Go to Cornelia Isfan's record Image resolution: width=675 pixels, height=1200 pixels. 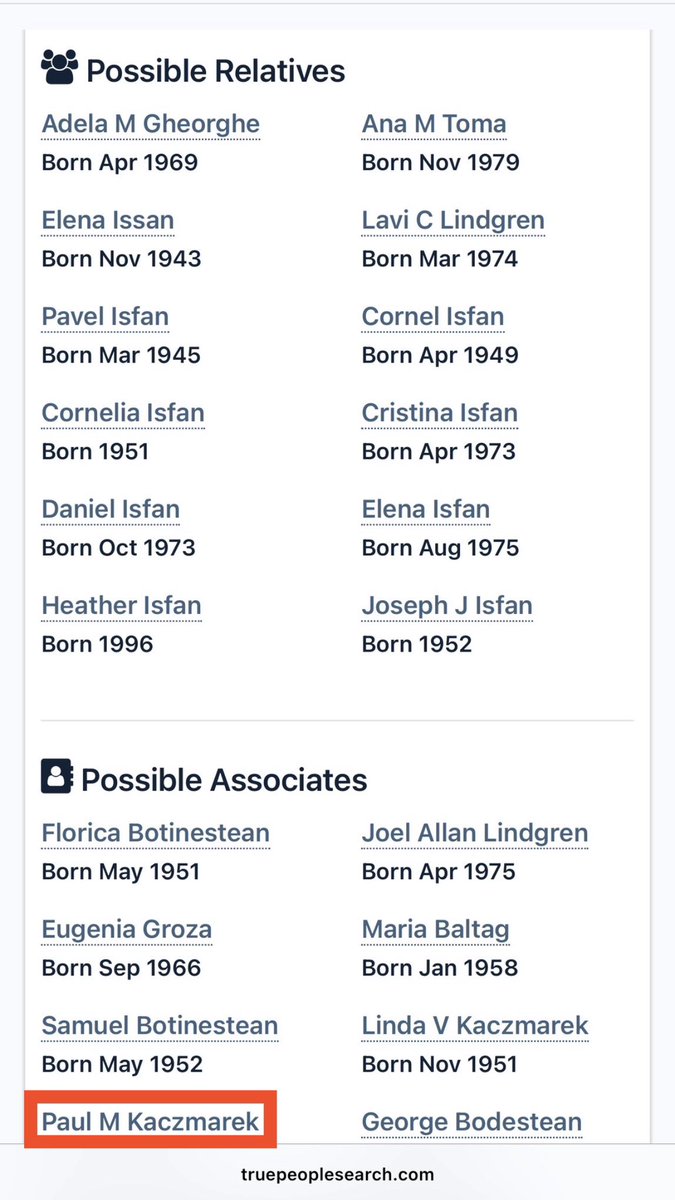[123, 413]
